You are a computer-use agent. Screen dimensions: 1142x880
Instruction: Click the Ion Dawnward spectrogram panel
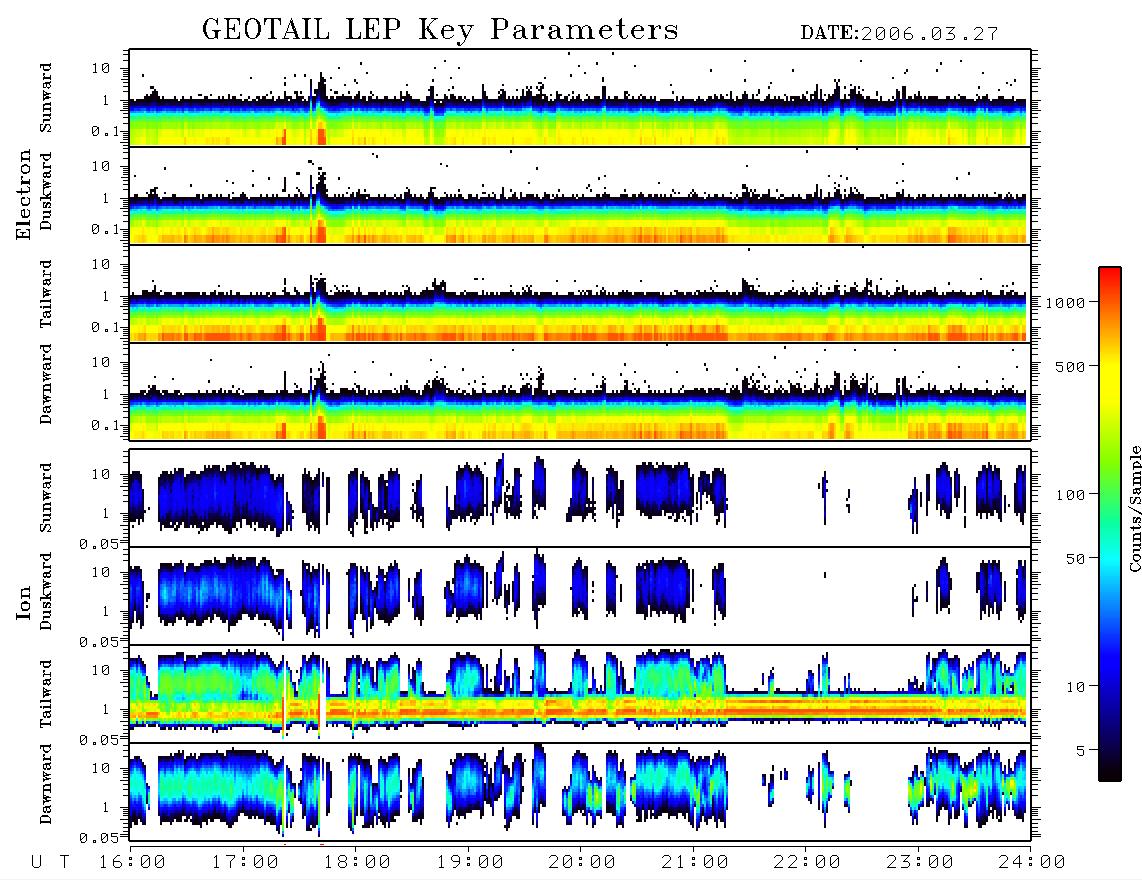click(x=580, y=792)
